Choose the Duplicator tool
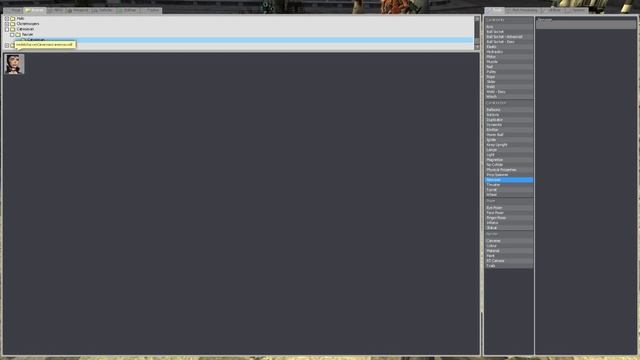Viewport: 640px width, 360px height. [509, 120]
